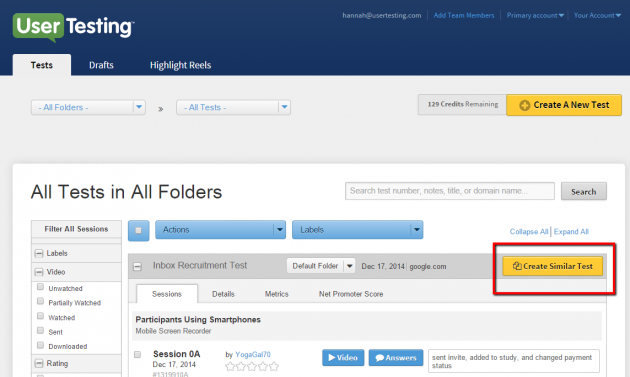The width and height of the screenshot is (630, 377).
Task: Select the Details tab
Action: (223, 294)
